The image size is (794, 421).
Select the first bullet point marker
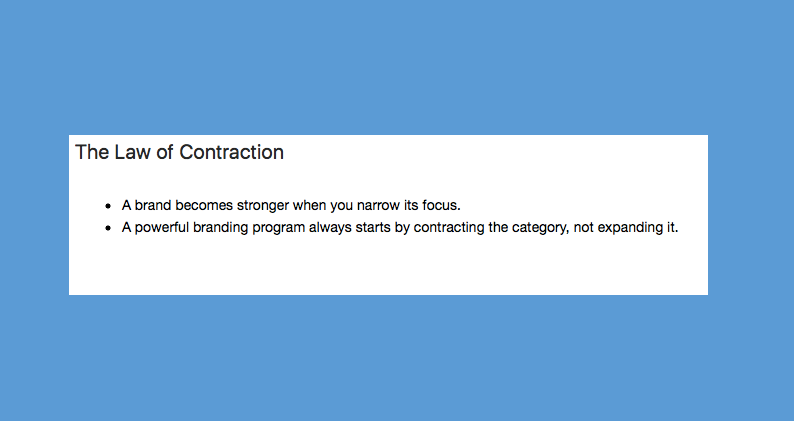coord(108,206)
